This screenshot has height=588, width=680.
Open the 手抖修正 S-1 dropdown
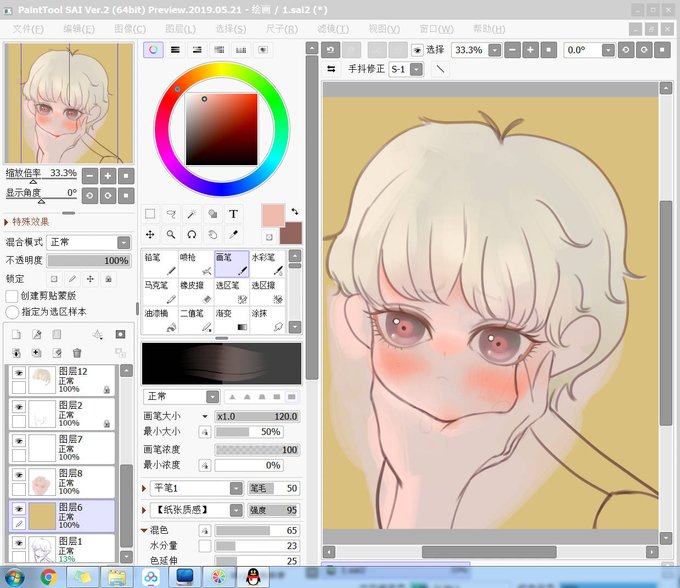[416, 69]
